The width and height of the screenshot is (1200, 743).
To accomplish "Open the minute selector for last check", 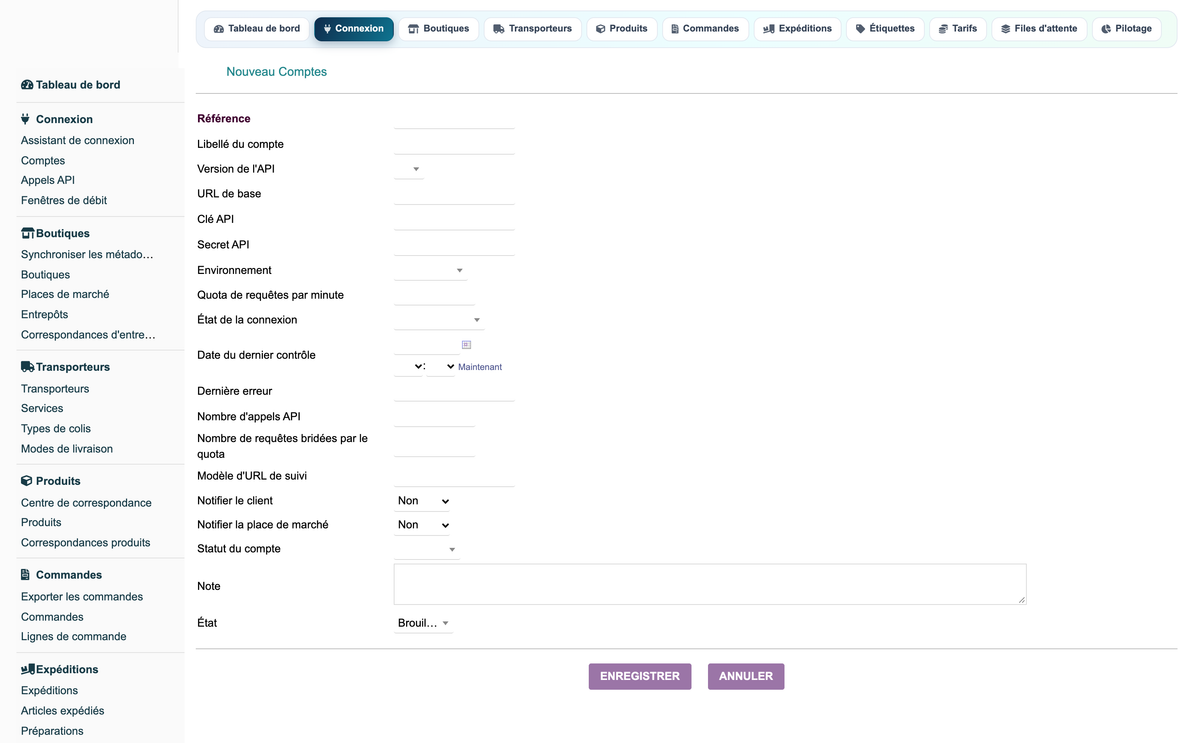I will (x=442, y=367).
